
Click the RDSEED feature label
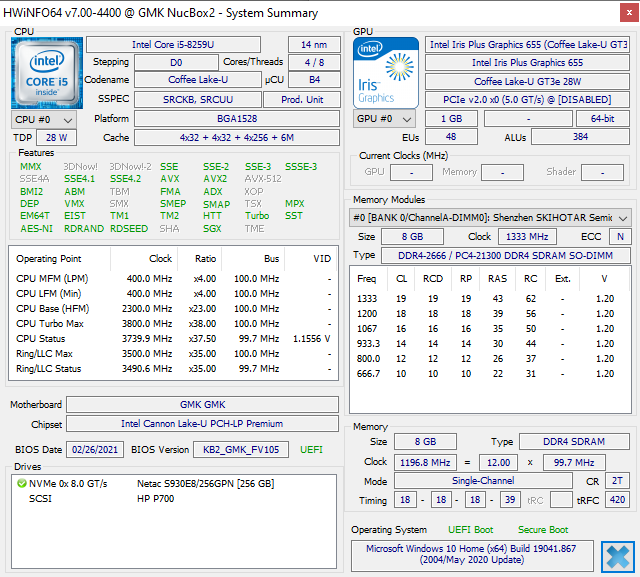coord(129,229)
